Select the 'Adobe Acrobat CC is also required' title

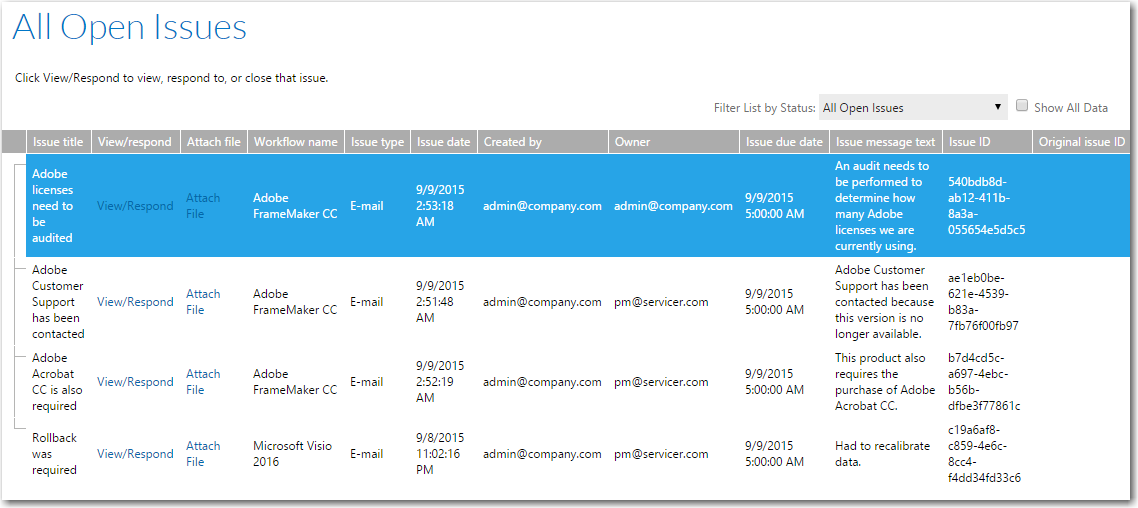[x=57, y=382]
